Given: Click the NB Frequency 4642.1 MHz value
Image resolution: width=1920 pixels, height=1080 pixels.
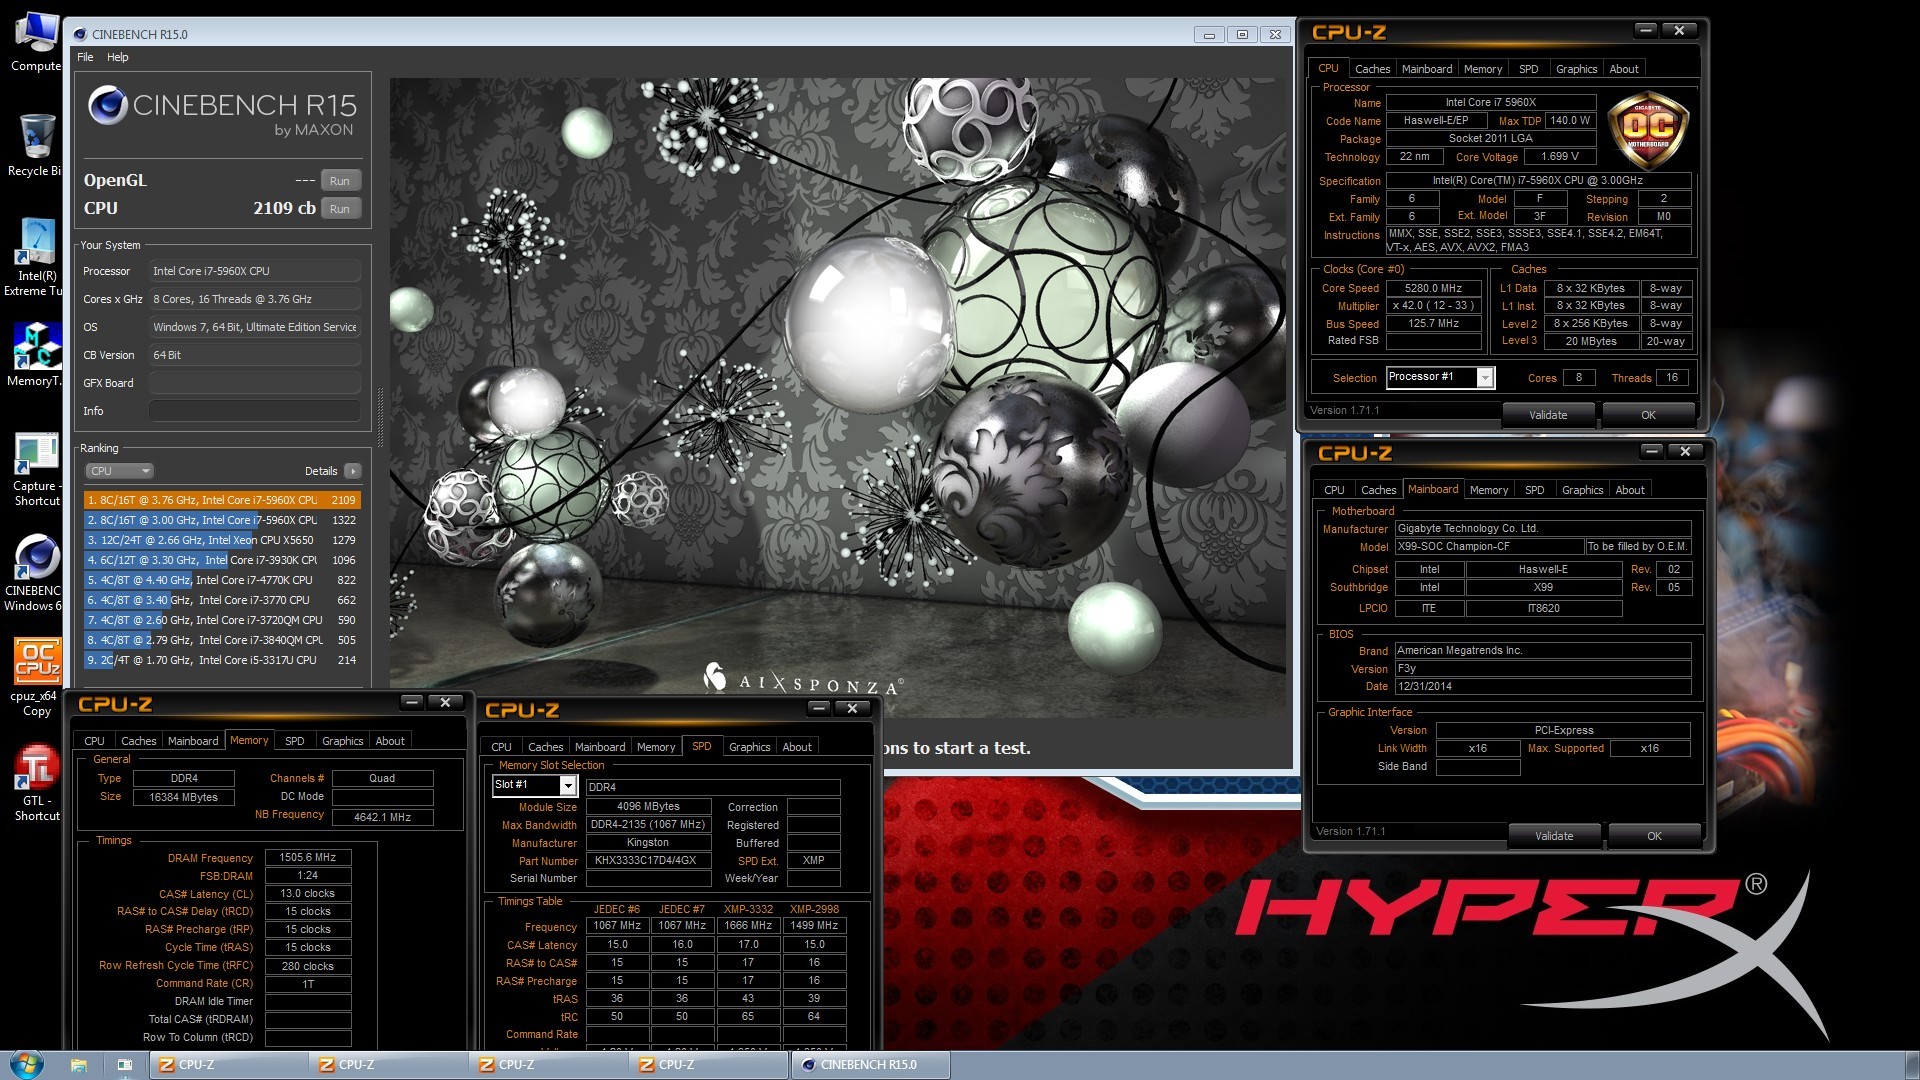Looking at the screenshot, I should coord(382,817).
